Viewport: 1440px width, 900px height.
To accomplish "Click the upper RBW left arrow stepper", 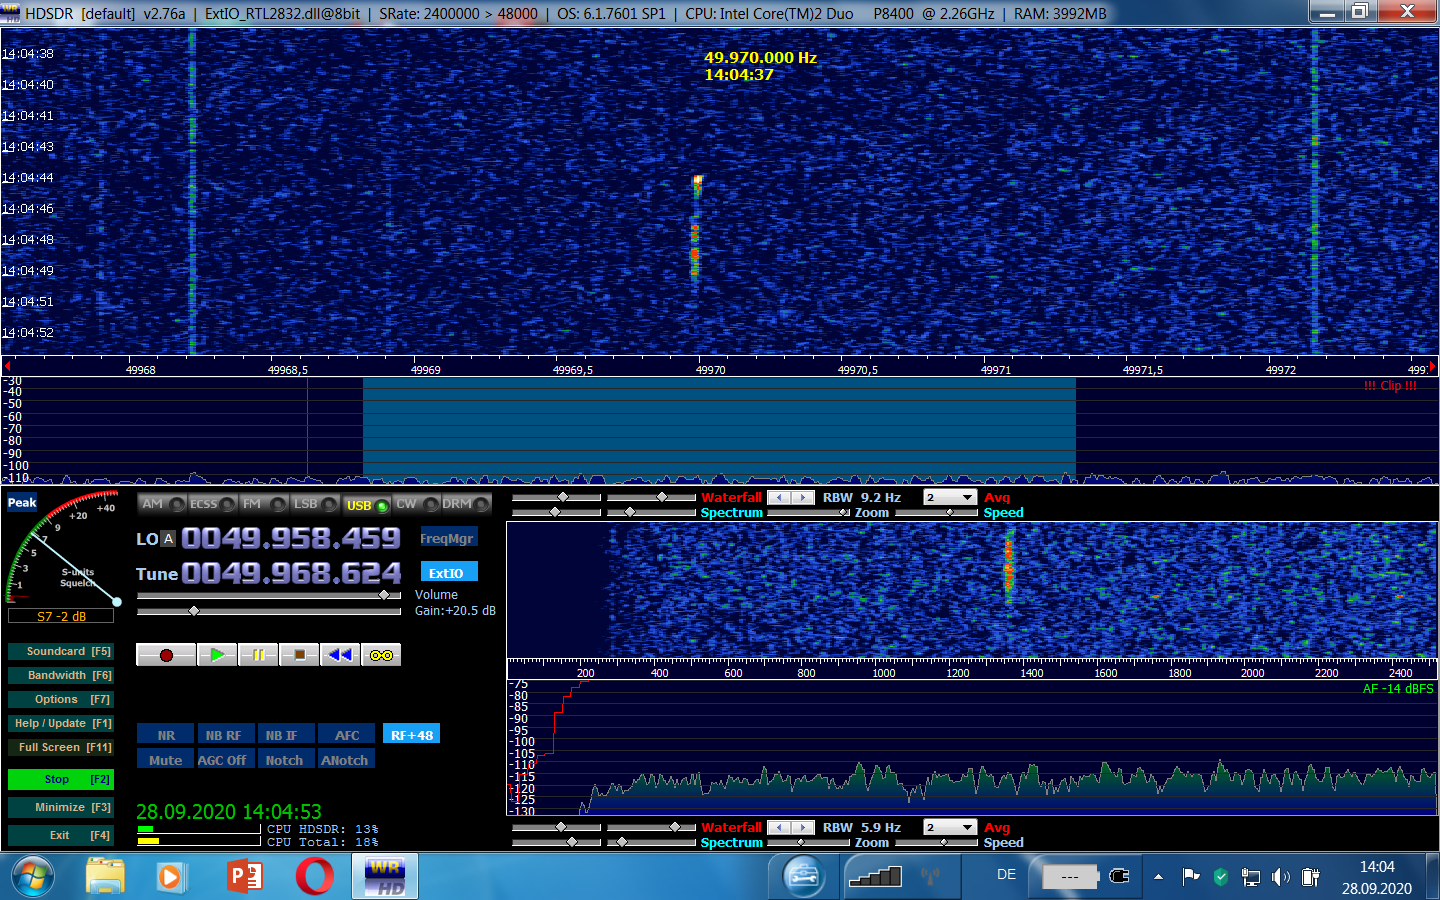I will [779, 497].
